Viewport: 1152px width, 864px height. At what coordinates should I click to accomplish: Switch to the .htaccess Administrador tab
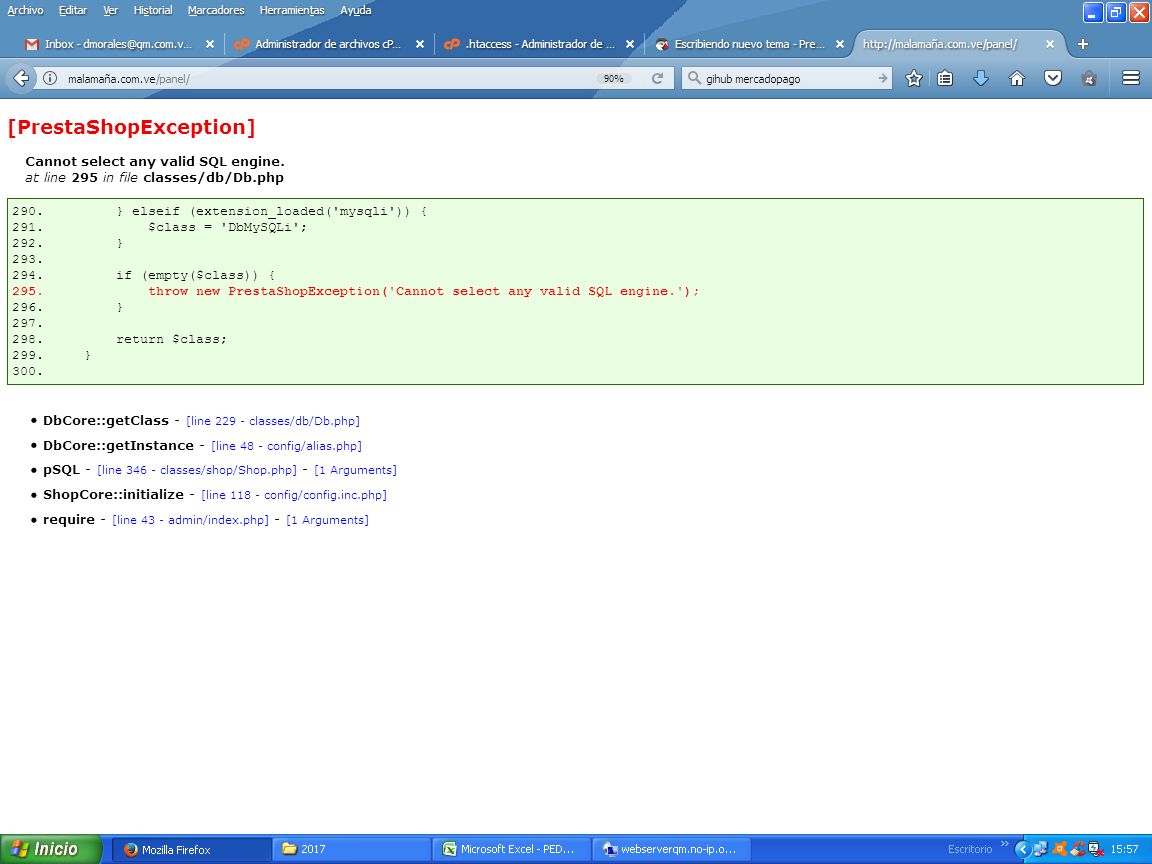click(539, 44)
